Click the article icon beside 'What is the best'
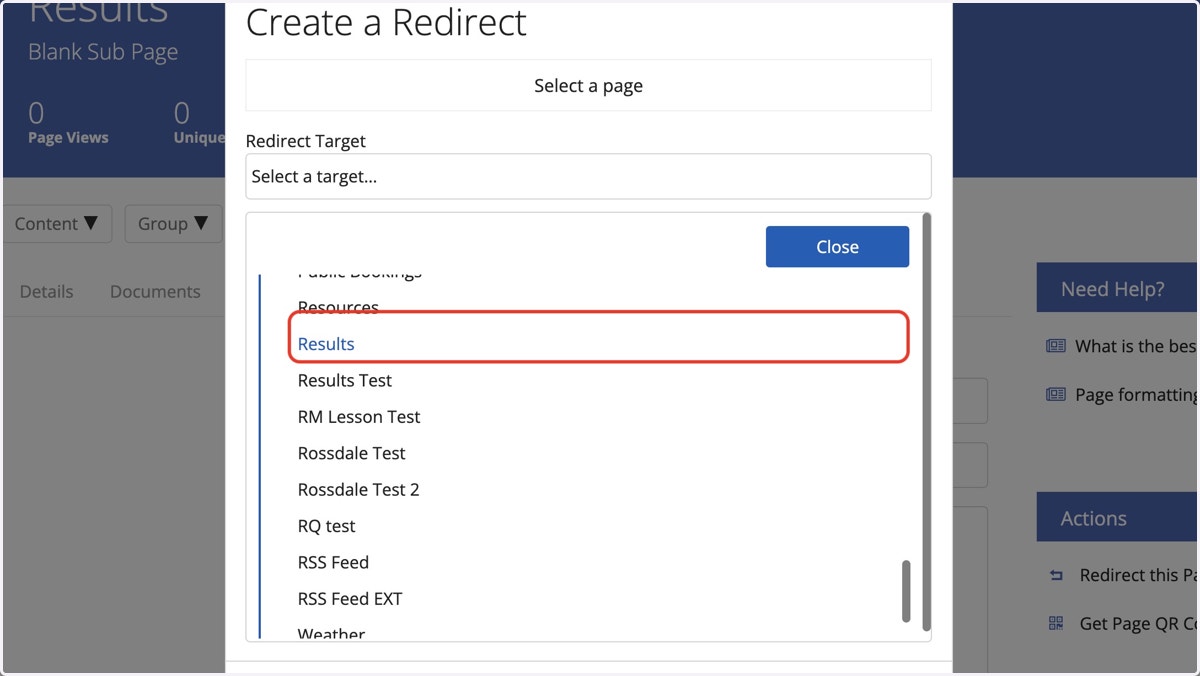 [x=1056, y=346]
